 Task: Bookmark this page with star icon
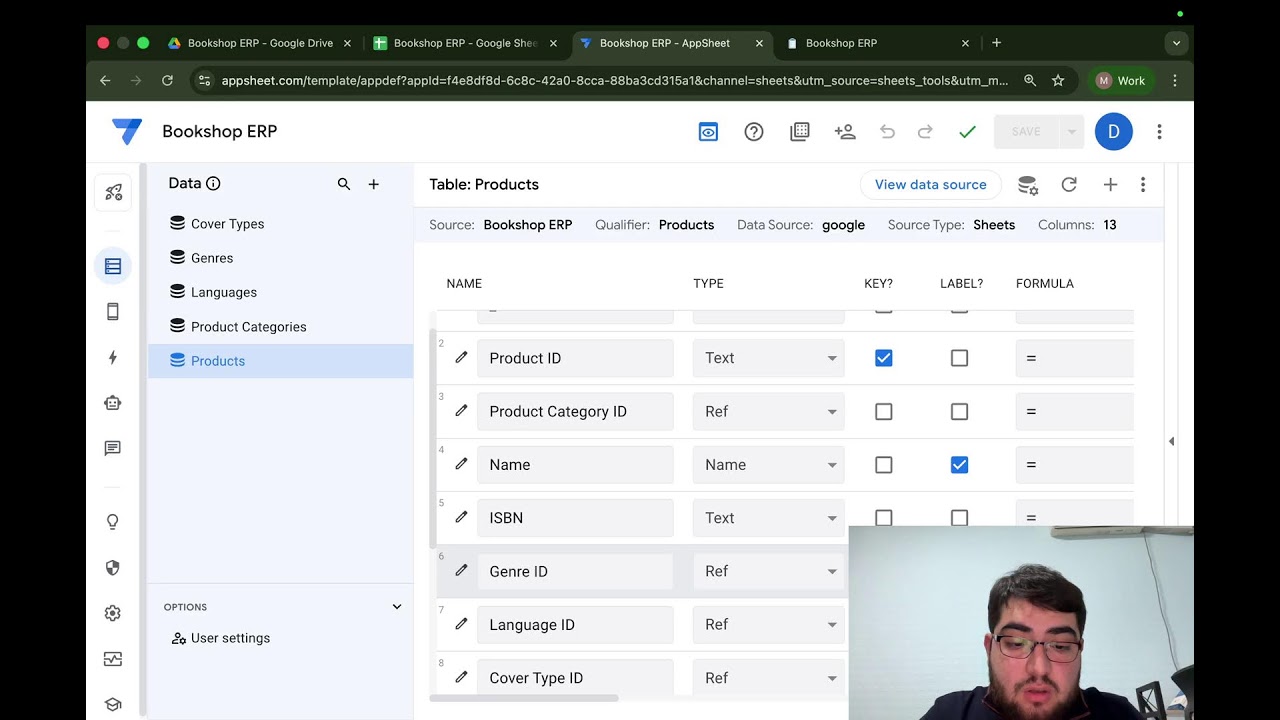pos(1058,81)
